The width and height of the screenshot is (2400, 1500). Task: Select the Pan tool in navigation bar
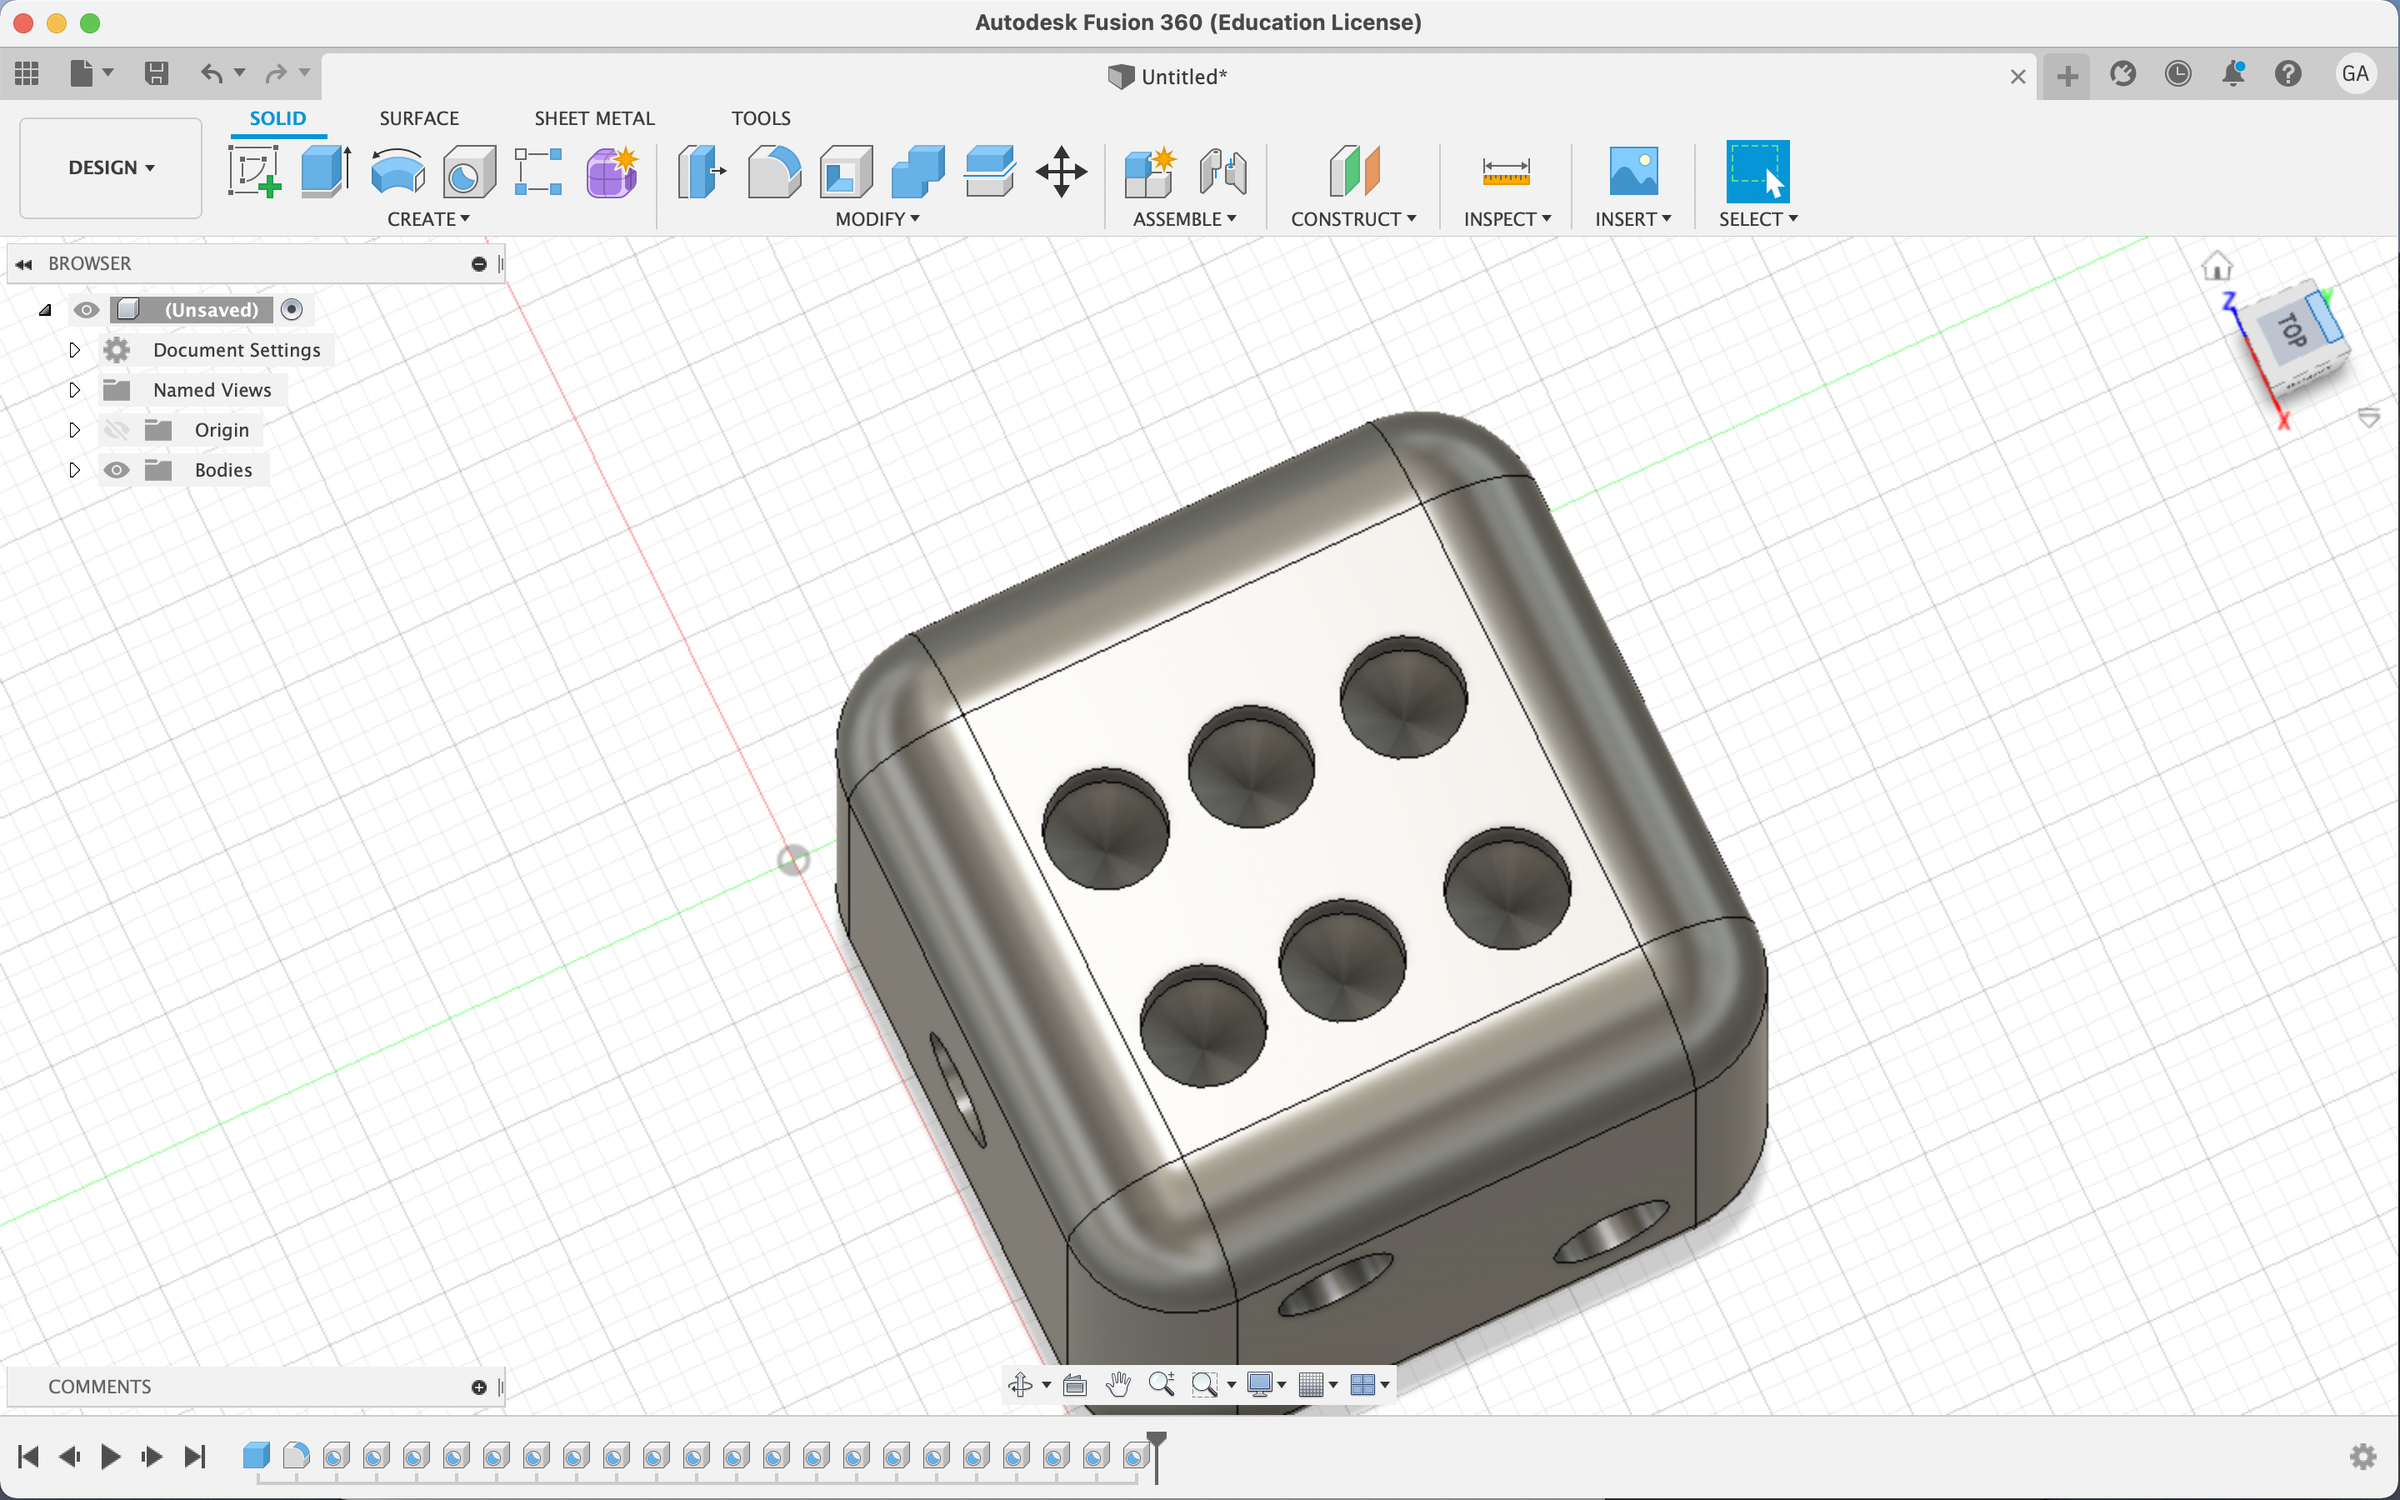pos(1118,1384)
